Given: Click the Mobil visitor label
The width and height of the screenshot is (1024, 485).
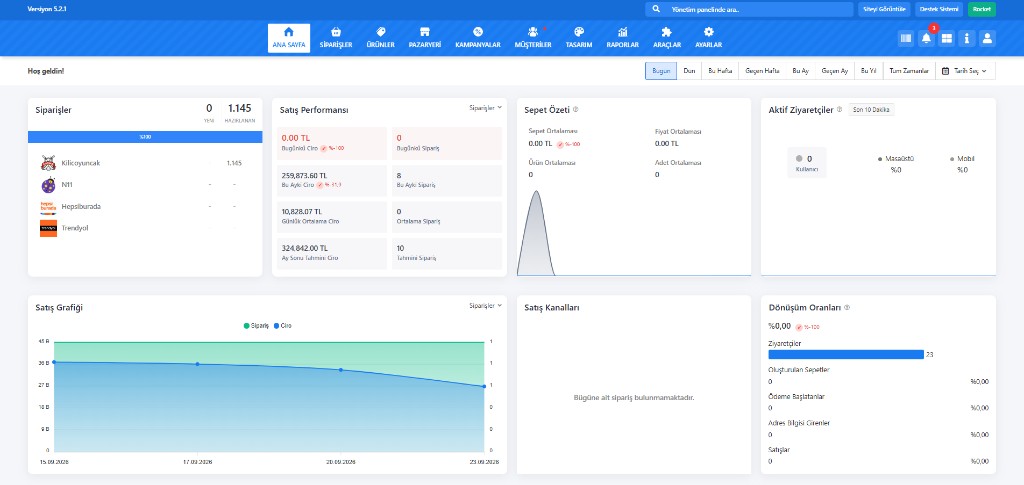Looking at the screenshot, I should click(x=963, y=159).
